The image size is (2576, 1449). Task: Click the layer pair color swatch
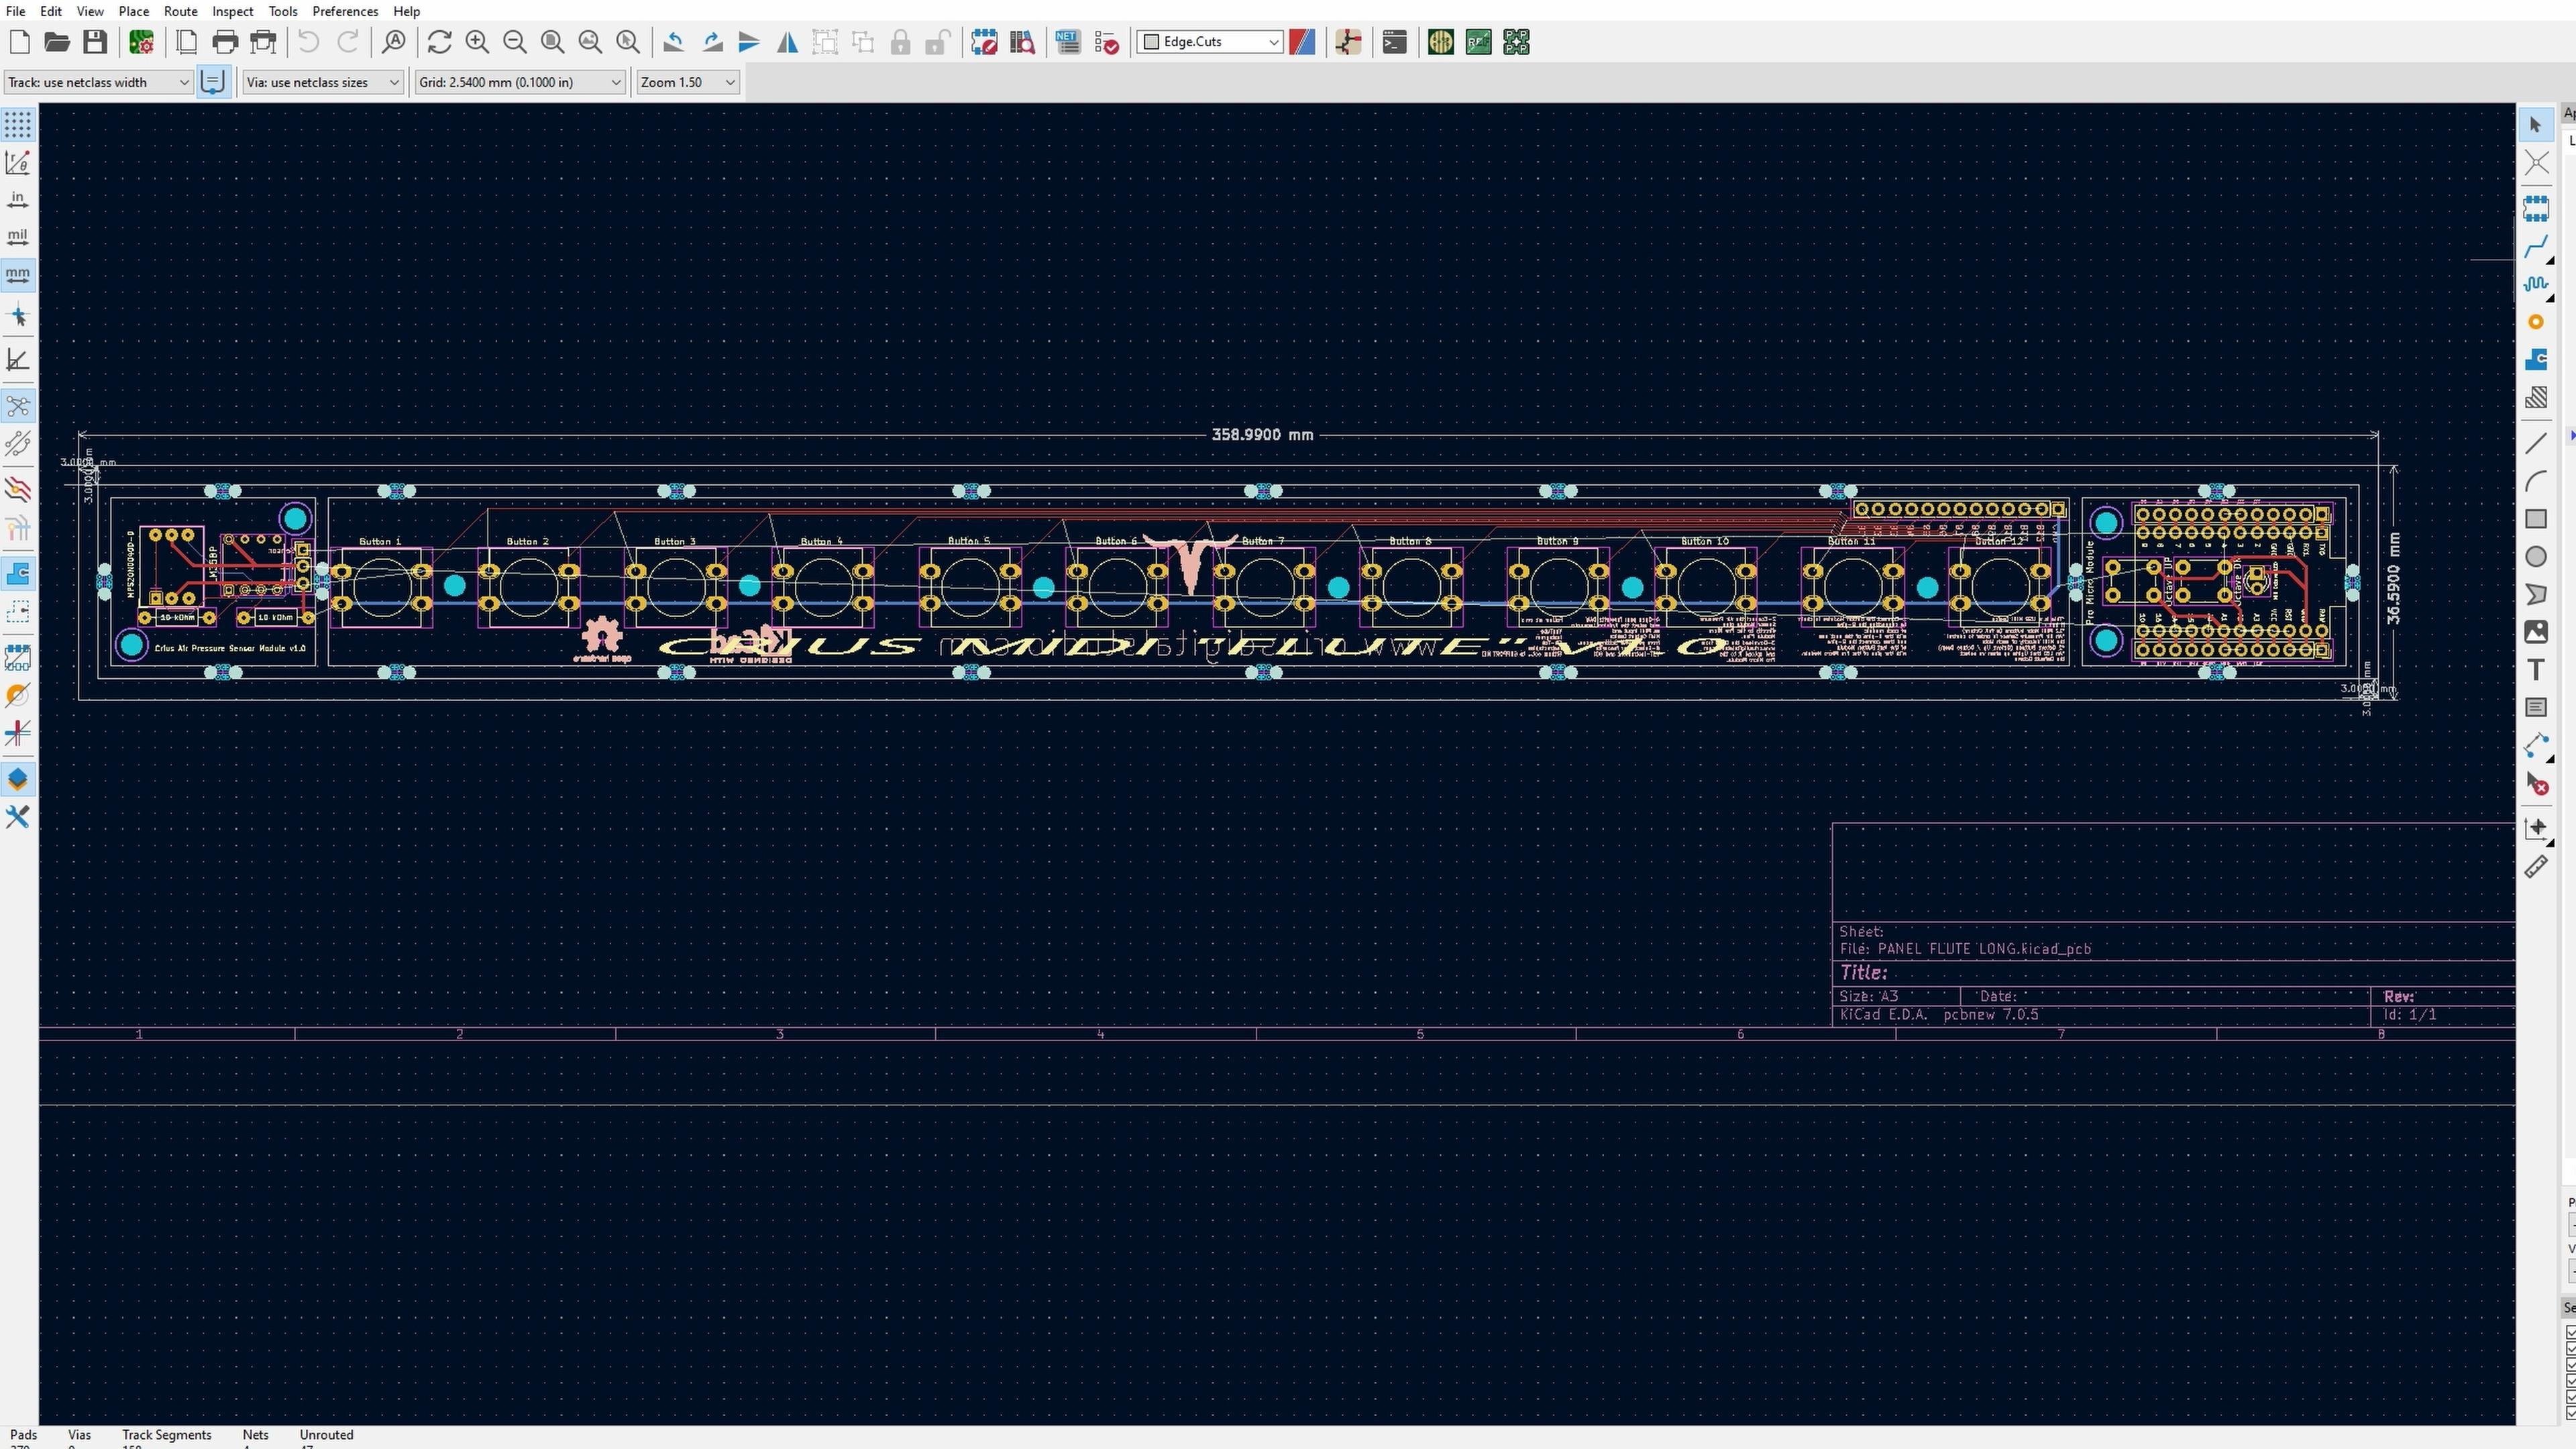[1302, 42]
